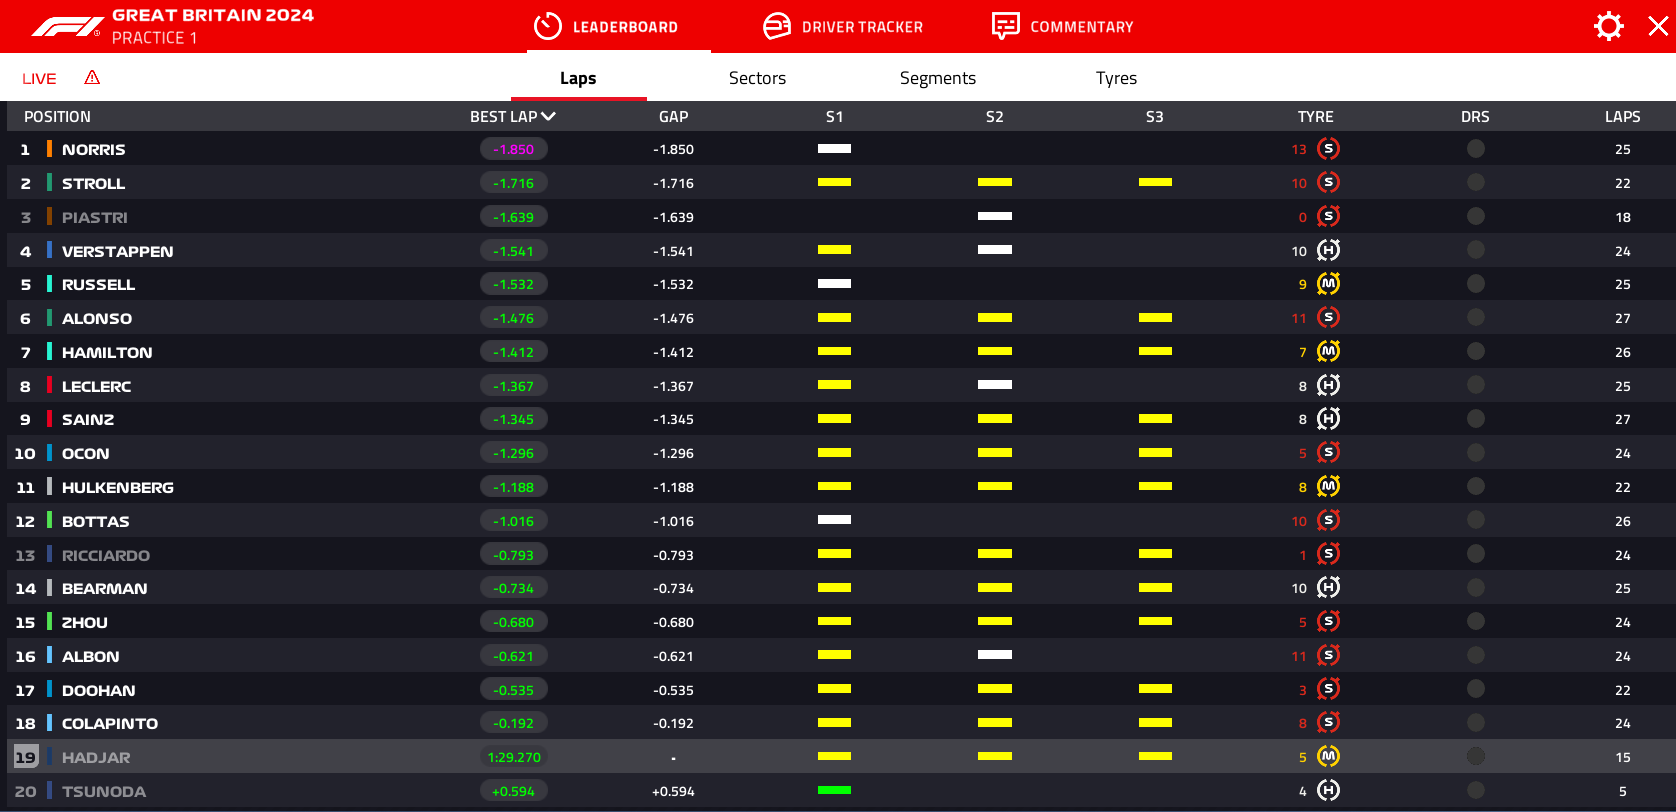
Task: Click Hamilton's medium tyre icon
Action: pos(1328,352)
